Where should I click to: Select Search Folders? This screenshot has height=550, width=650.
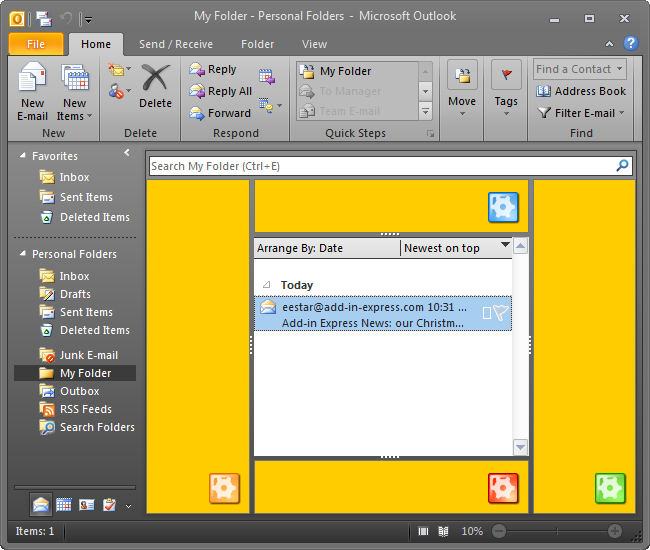click(87, 427)
